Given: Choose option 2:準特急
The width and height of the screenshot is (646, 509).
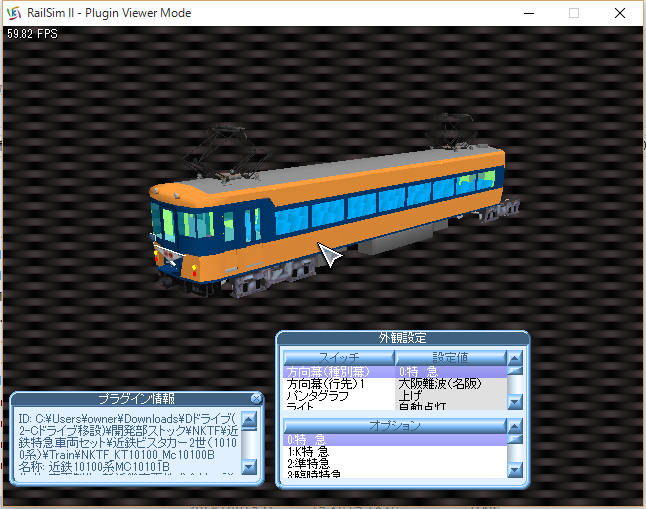Looking at the screenshot, I should pyautogui.click(x=395, y=463).
